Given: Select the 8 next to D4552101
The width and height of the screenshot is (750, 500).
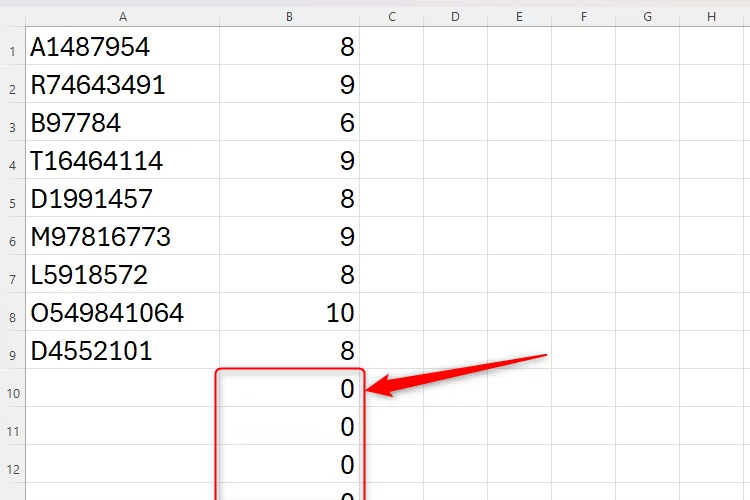Looking at the screenshot, I should tap(289, 350).
